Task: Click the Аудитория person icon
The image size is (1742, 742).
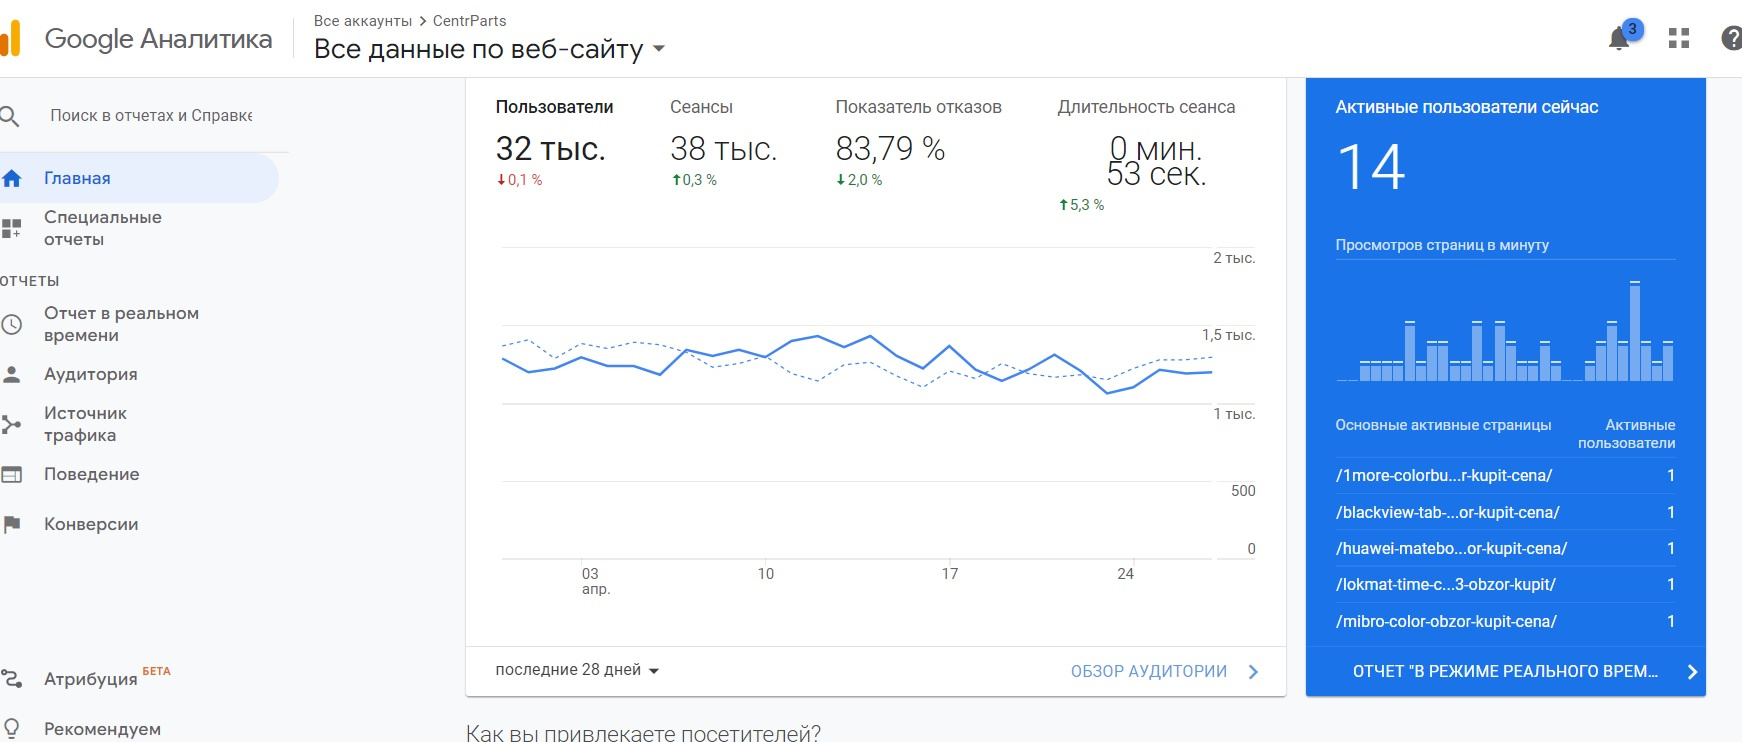Action: 12,374
